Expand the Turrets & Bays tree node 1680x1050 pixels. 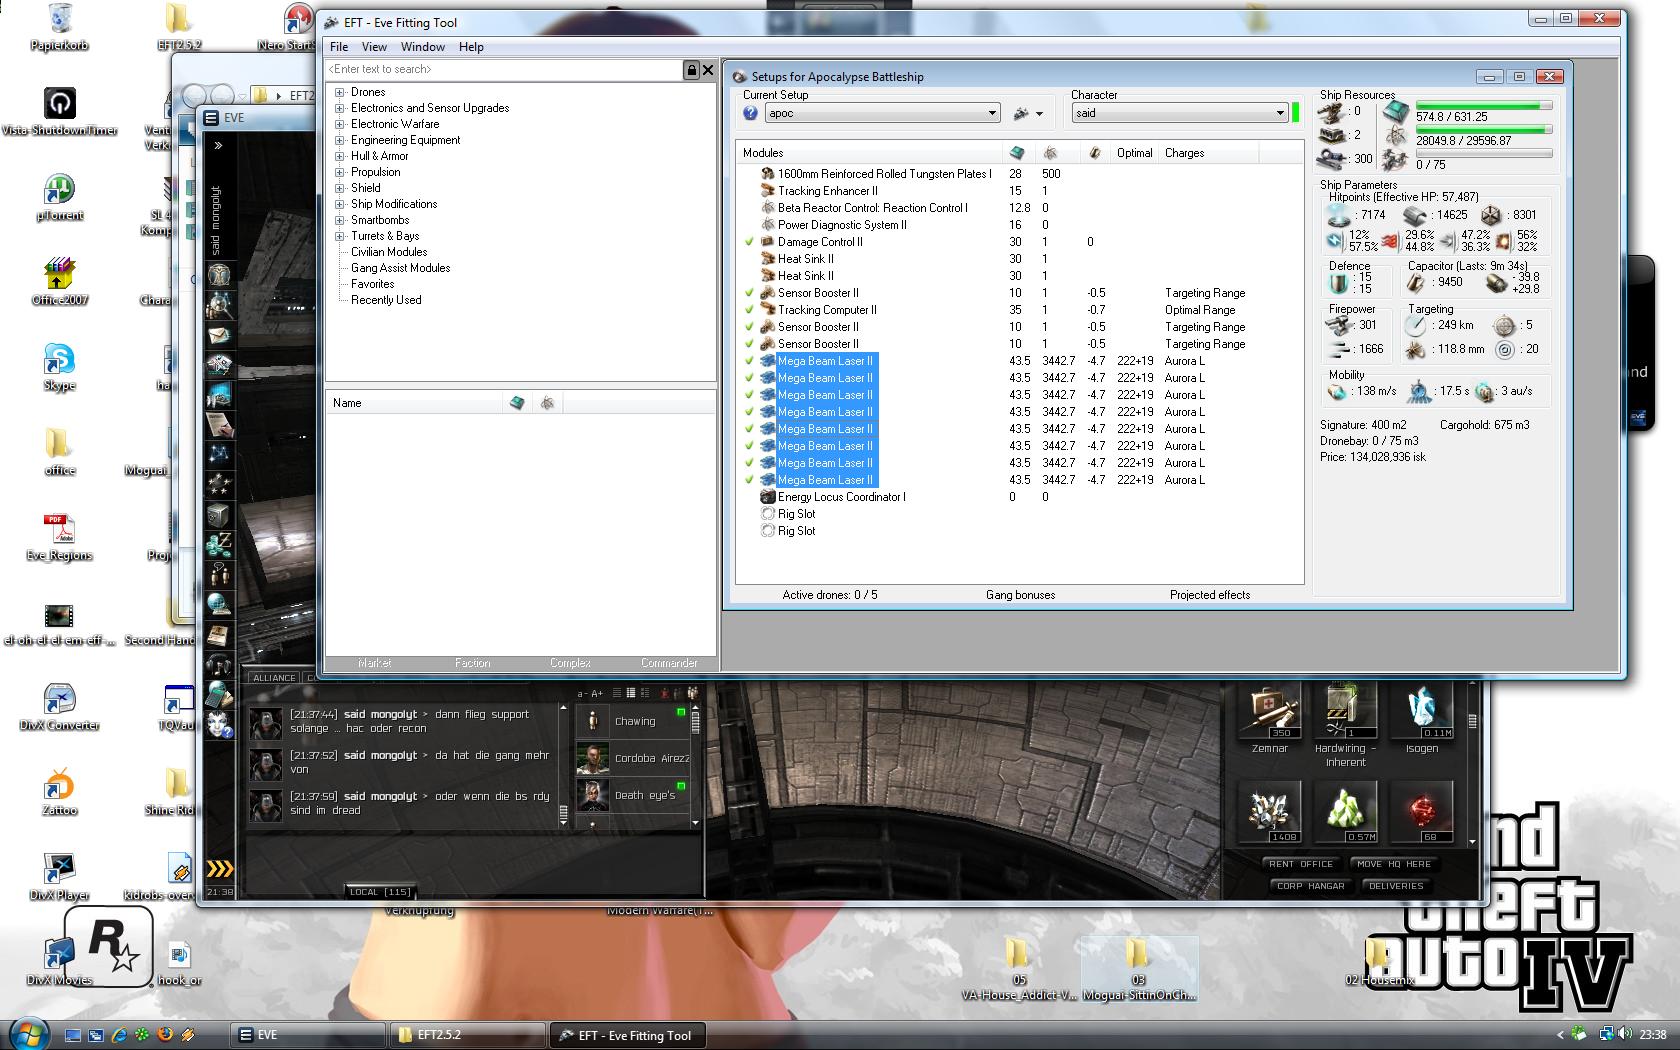point(340,236)
